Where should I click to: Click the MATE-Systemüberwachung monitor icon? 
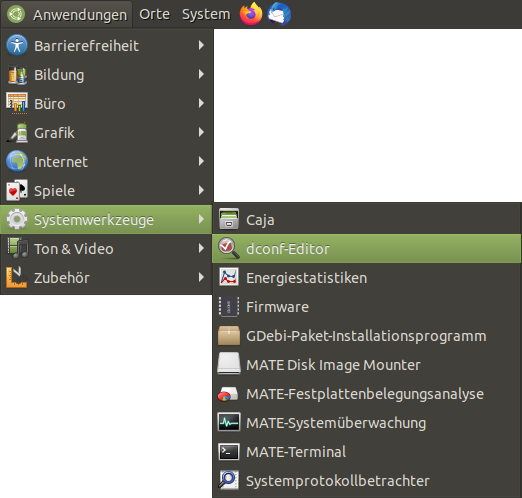229,422
